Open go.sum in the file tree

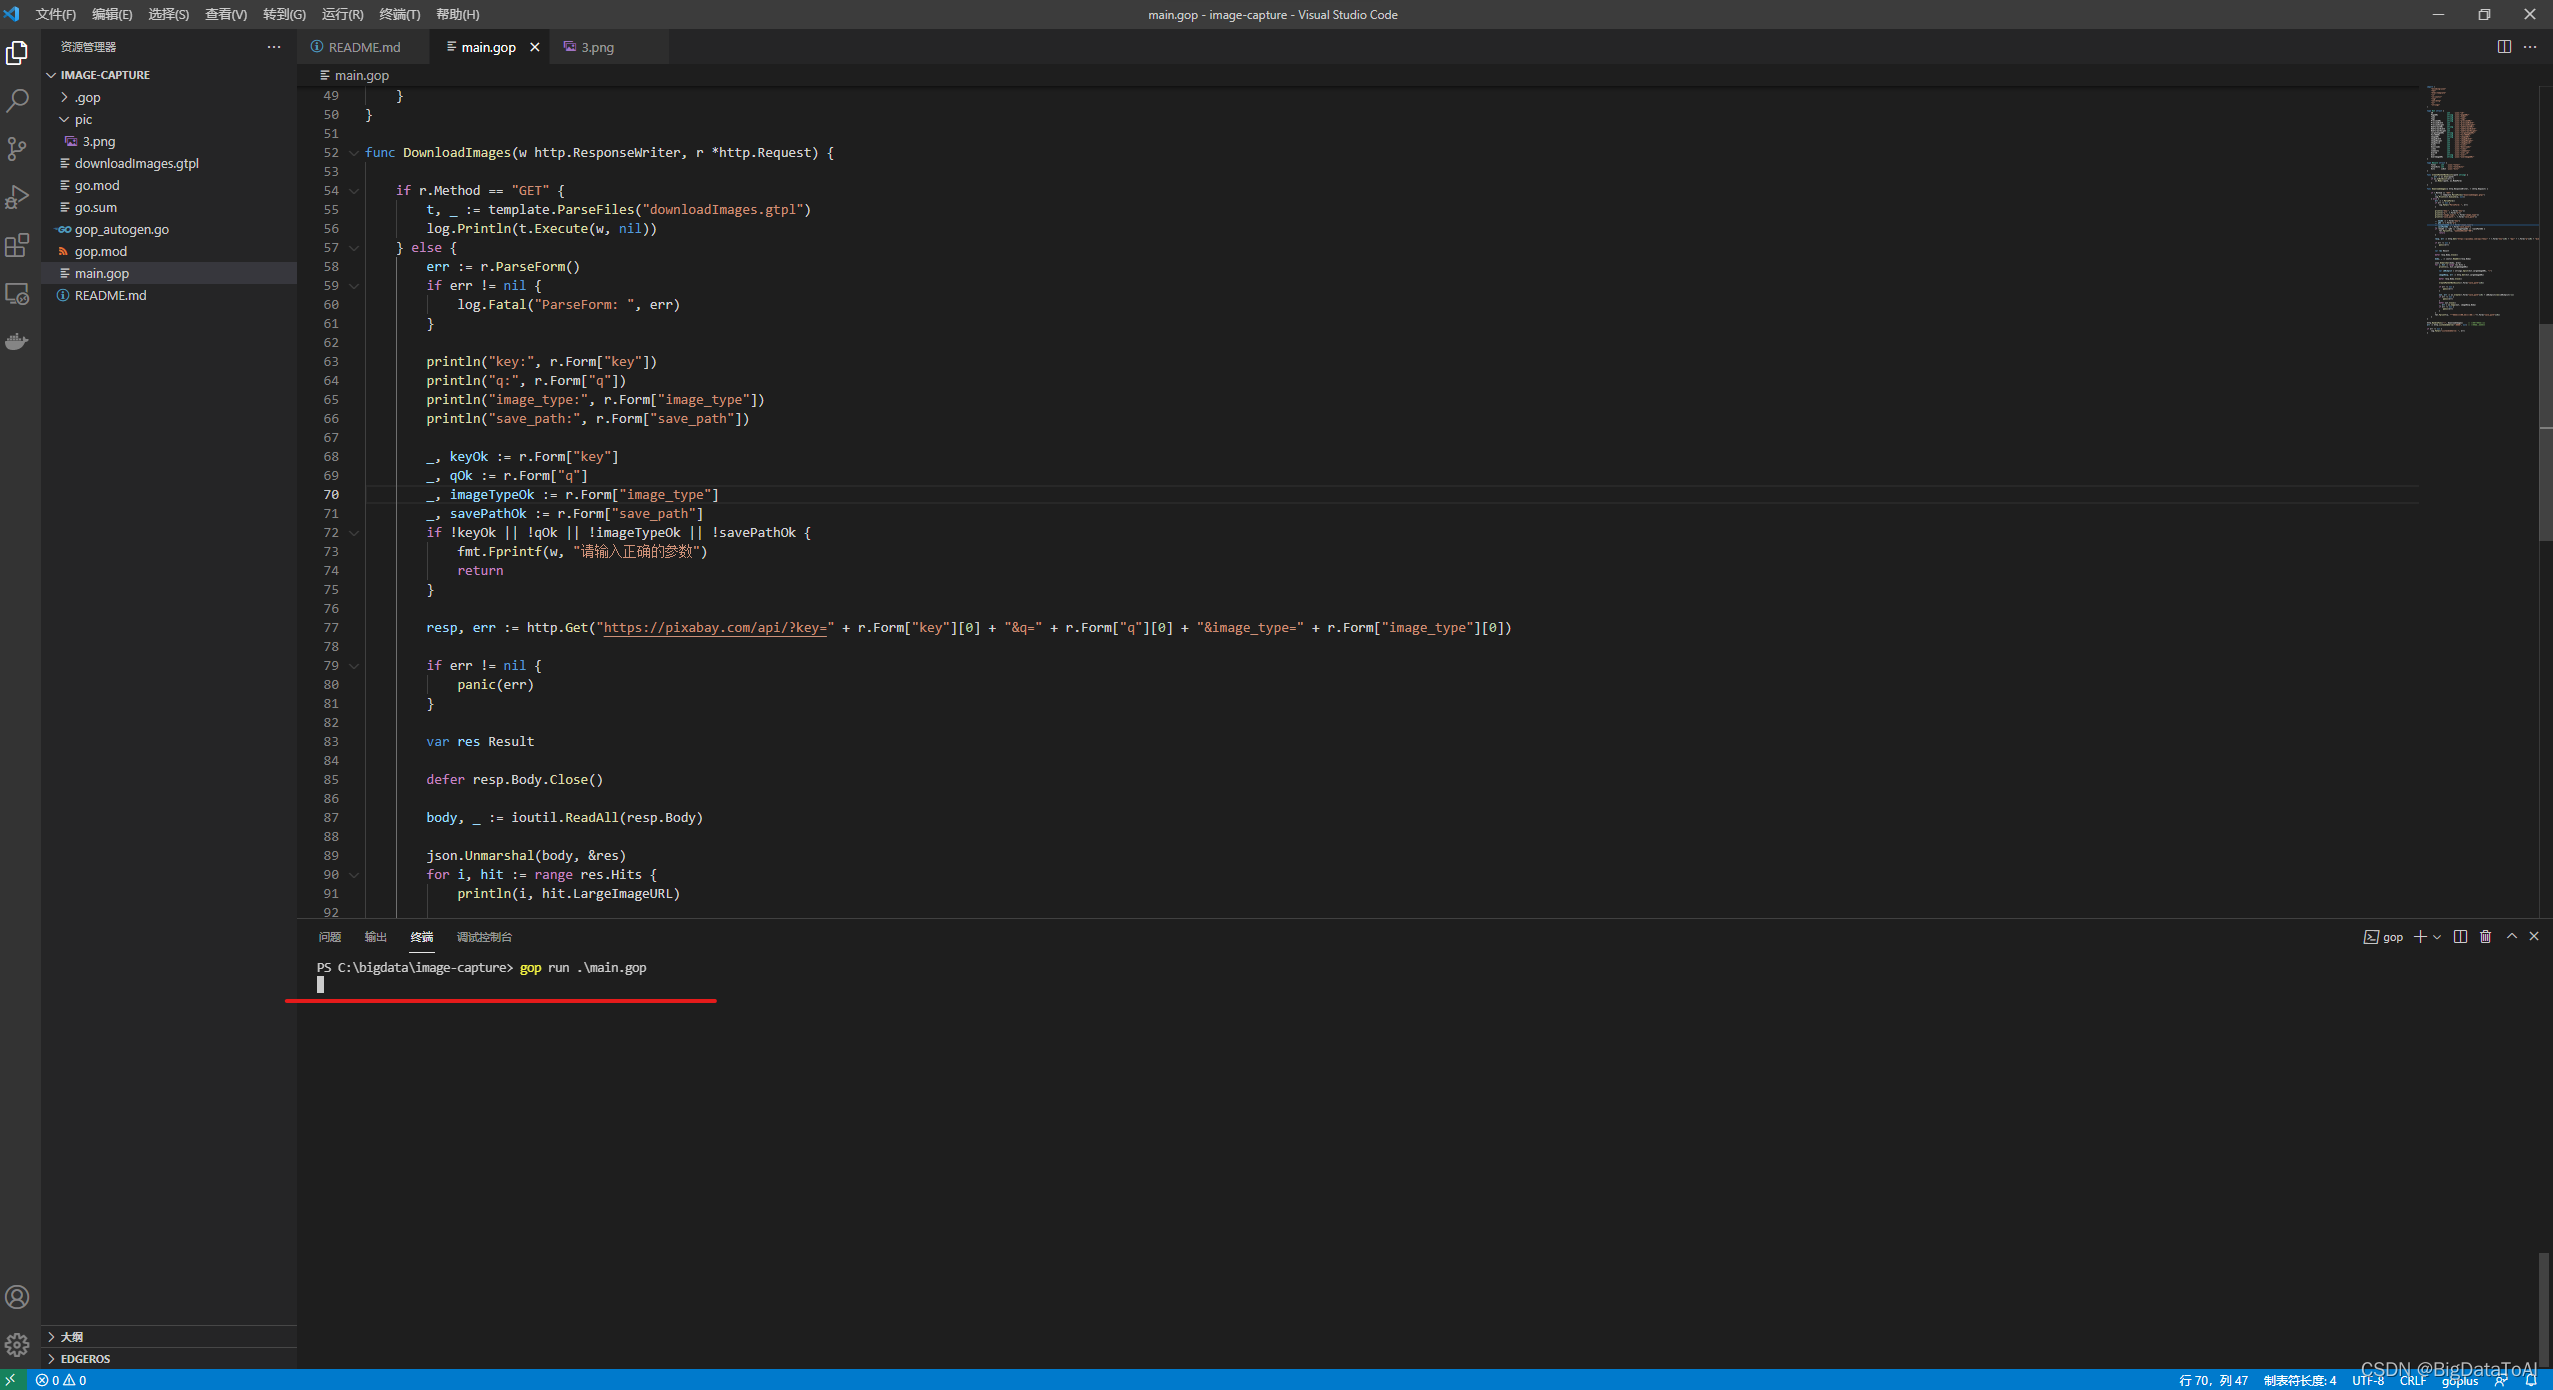coord(169,207)
